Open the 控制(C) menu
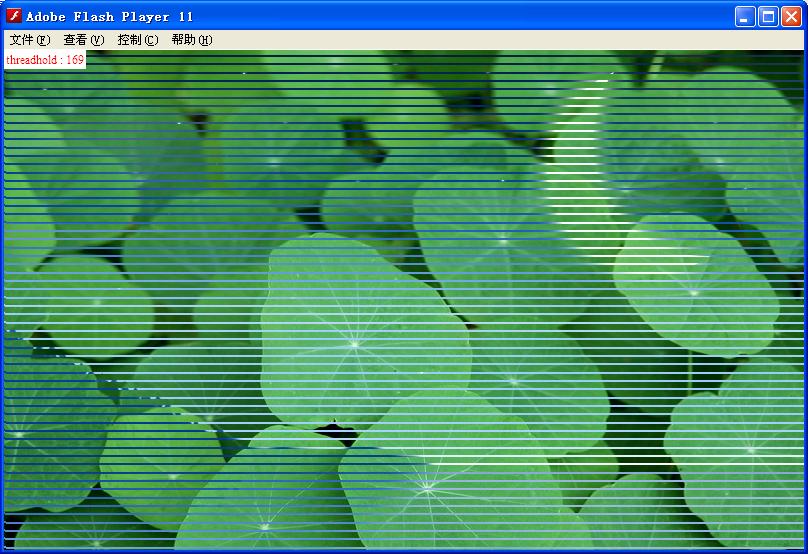 point(138,40)
